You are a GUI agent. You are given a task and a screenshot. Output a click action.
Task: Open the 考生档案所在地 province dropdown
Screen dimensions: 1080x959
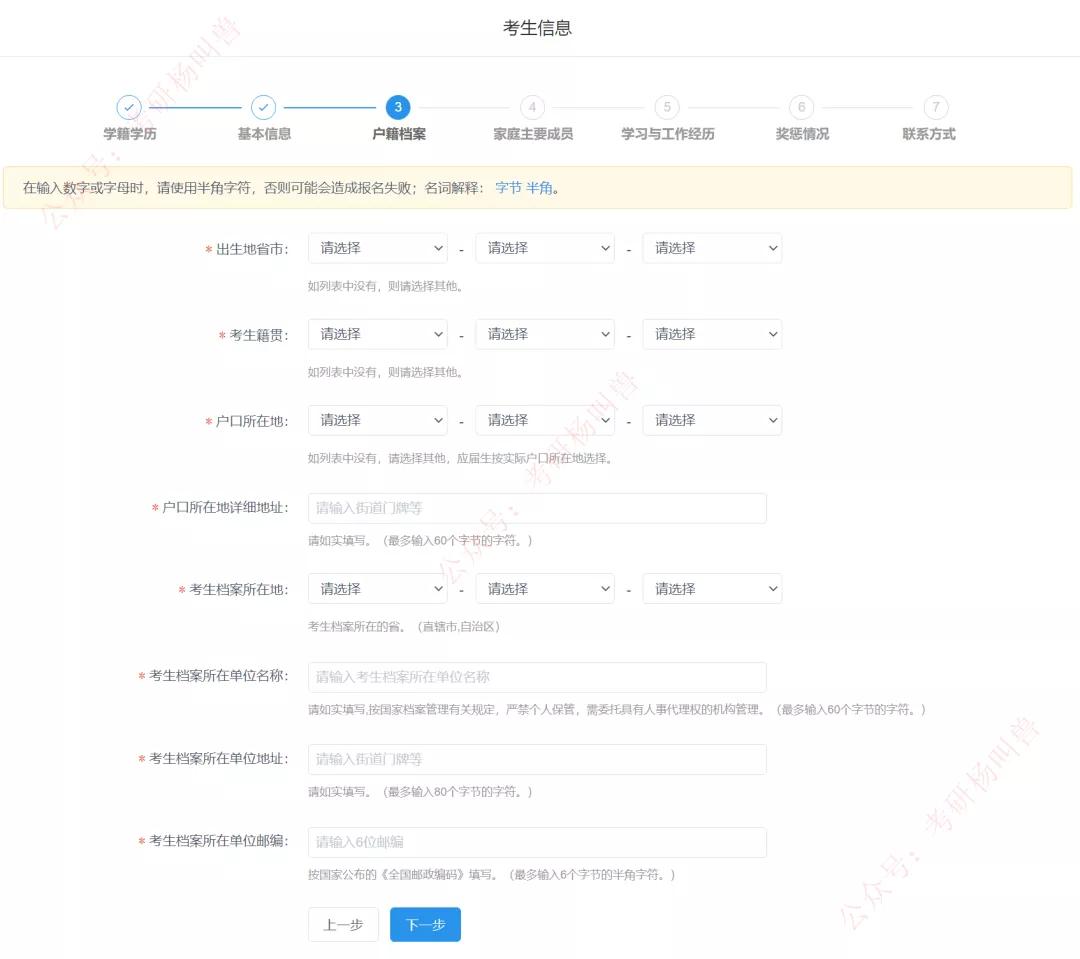click(x=377, y=588)
